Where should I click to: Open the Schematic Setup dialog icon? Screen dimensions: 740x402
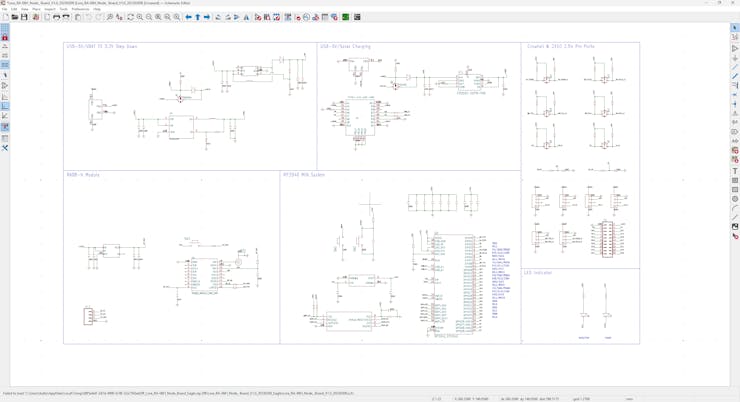[x=36, y=17]
